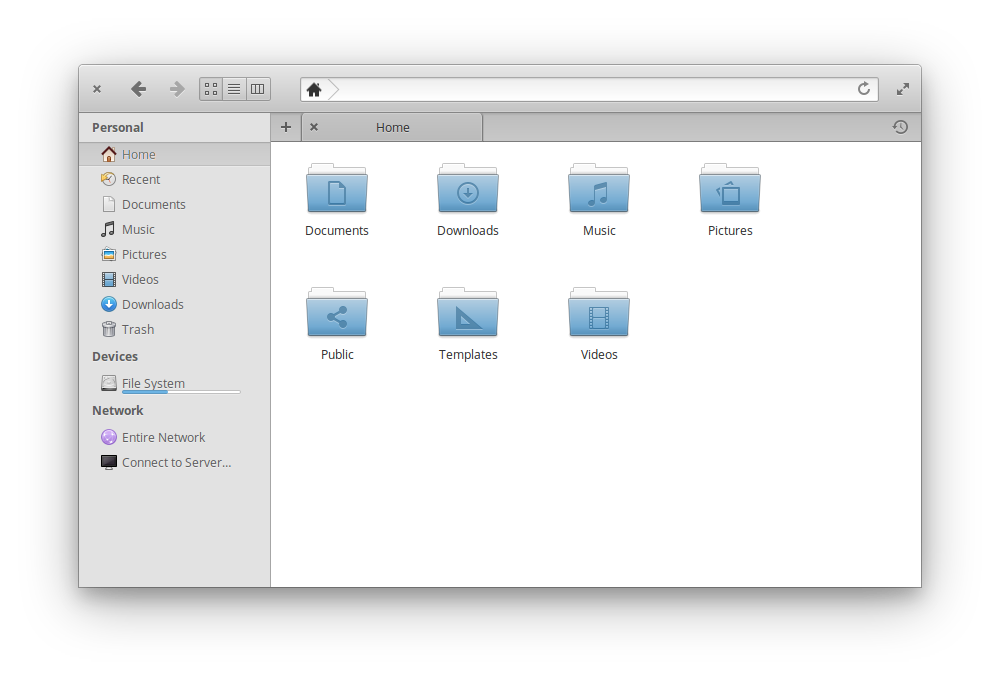Open a new tab with the plus icon
Screen dimensions: 1000x680
(x=286, y=127)
